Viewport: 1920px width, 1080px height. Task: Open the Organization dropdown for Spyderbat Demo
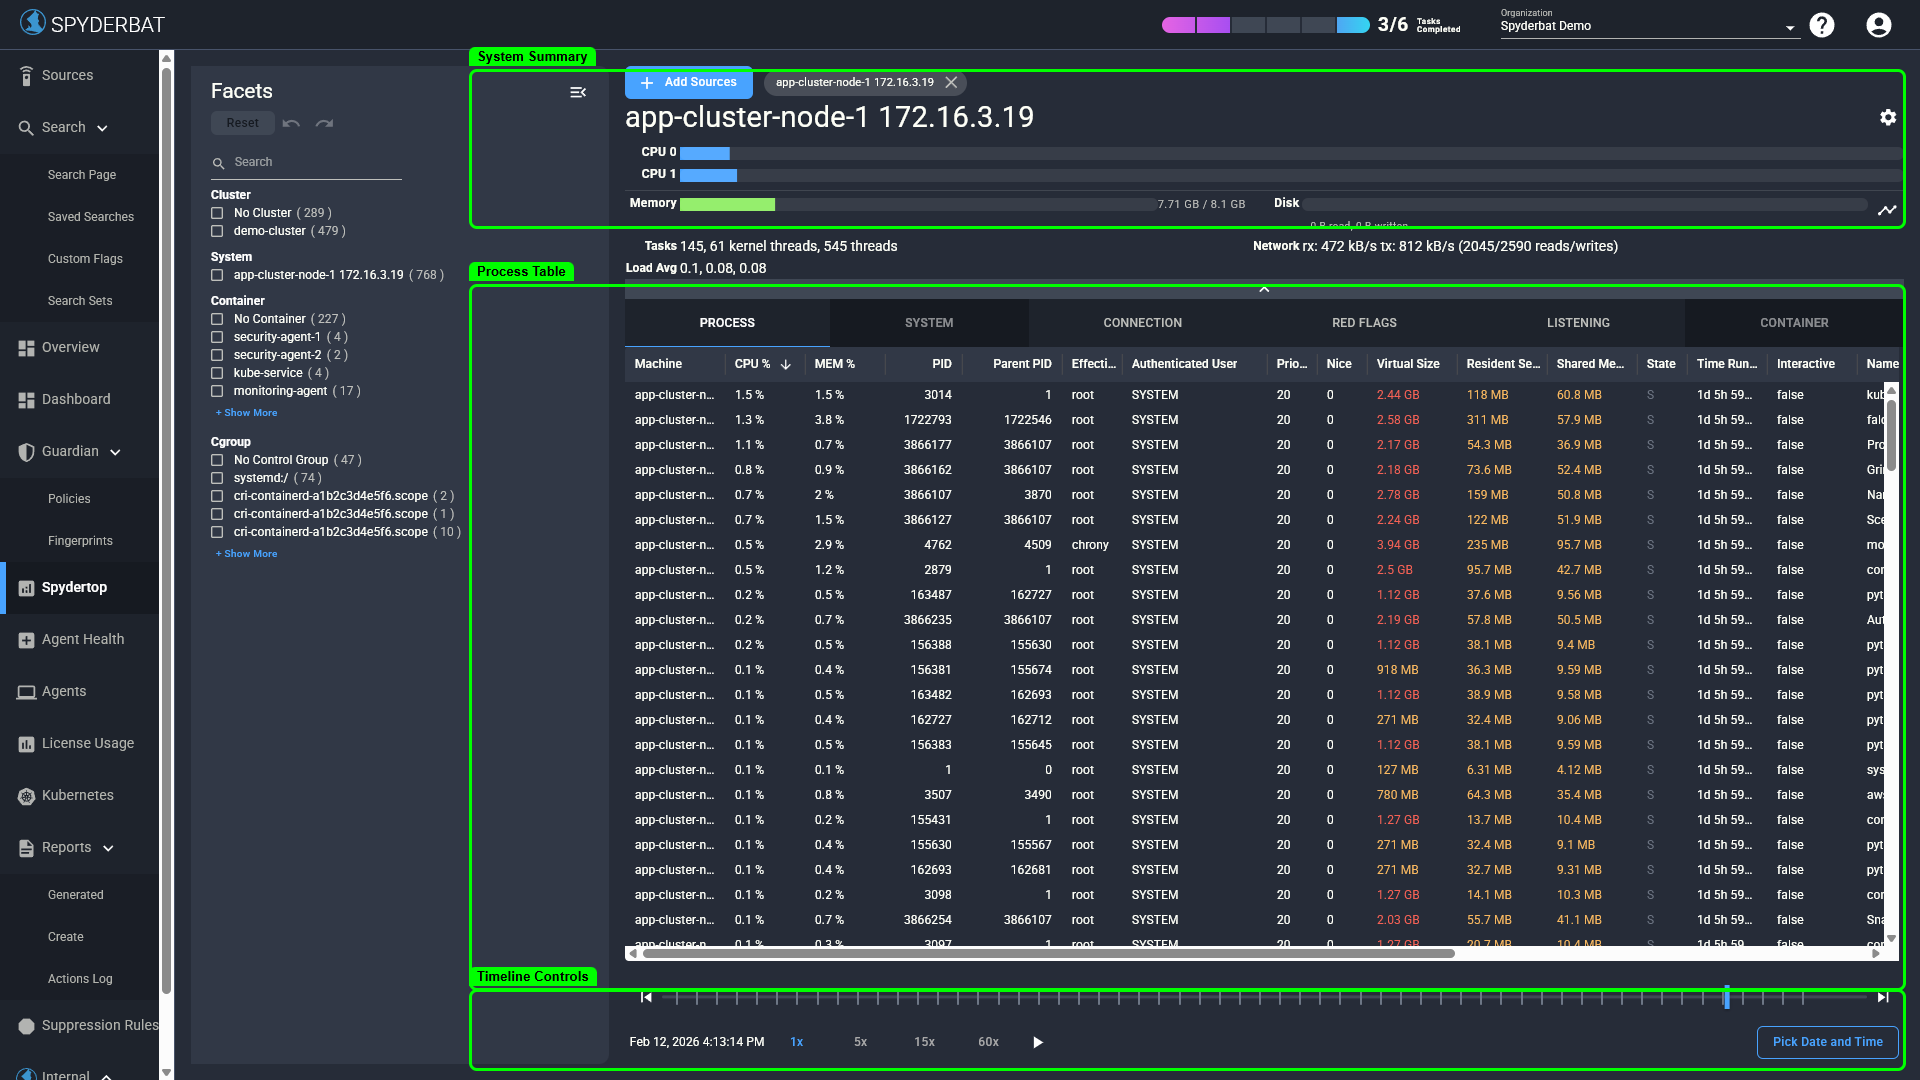(1791, 26)
